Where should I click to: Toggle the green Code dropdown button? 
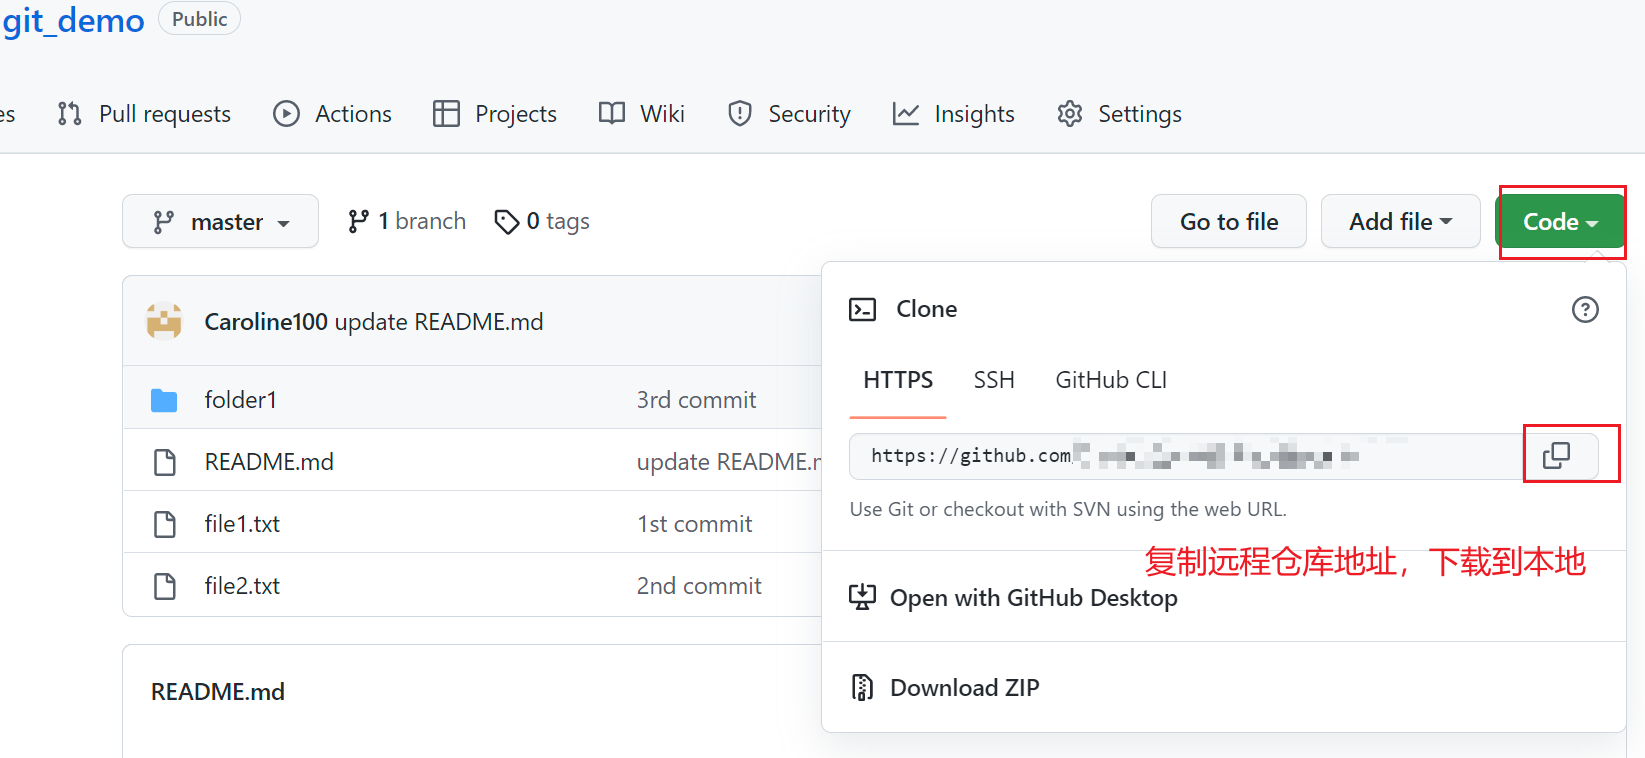pyautogui.click(x=1560, y=221)
